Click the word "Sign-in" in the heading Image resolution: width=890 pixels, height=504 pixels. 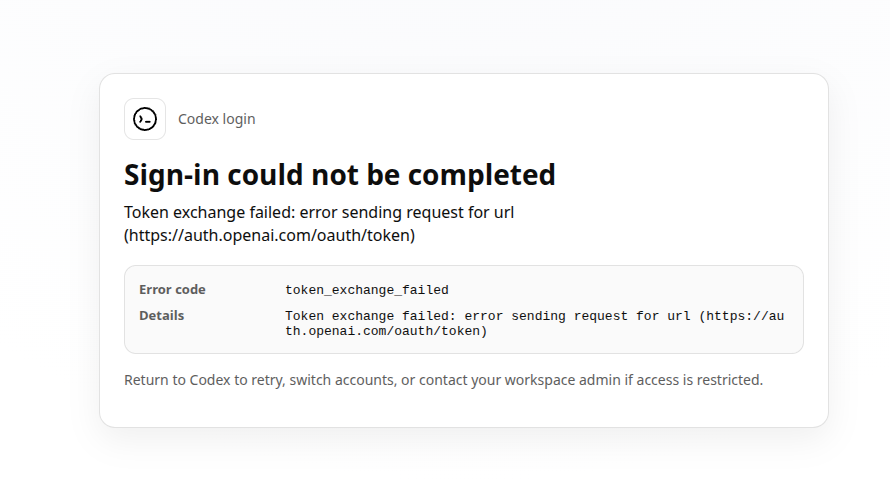point(171,175)
